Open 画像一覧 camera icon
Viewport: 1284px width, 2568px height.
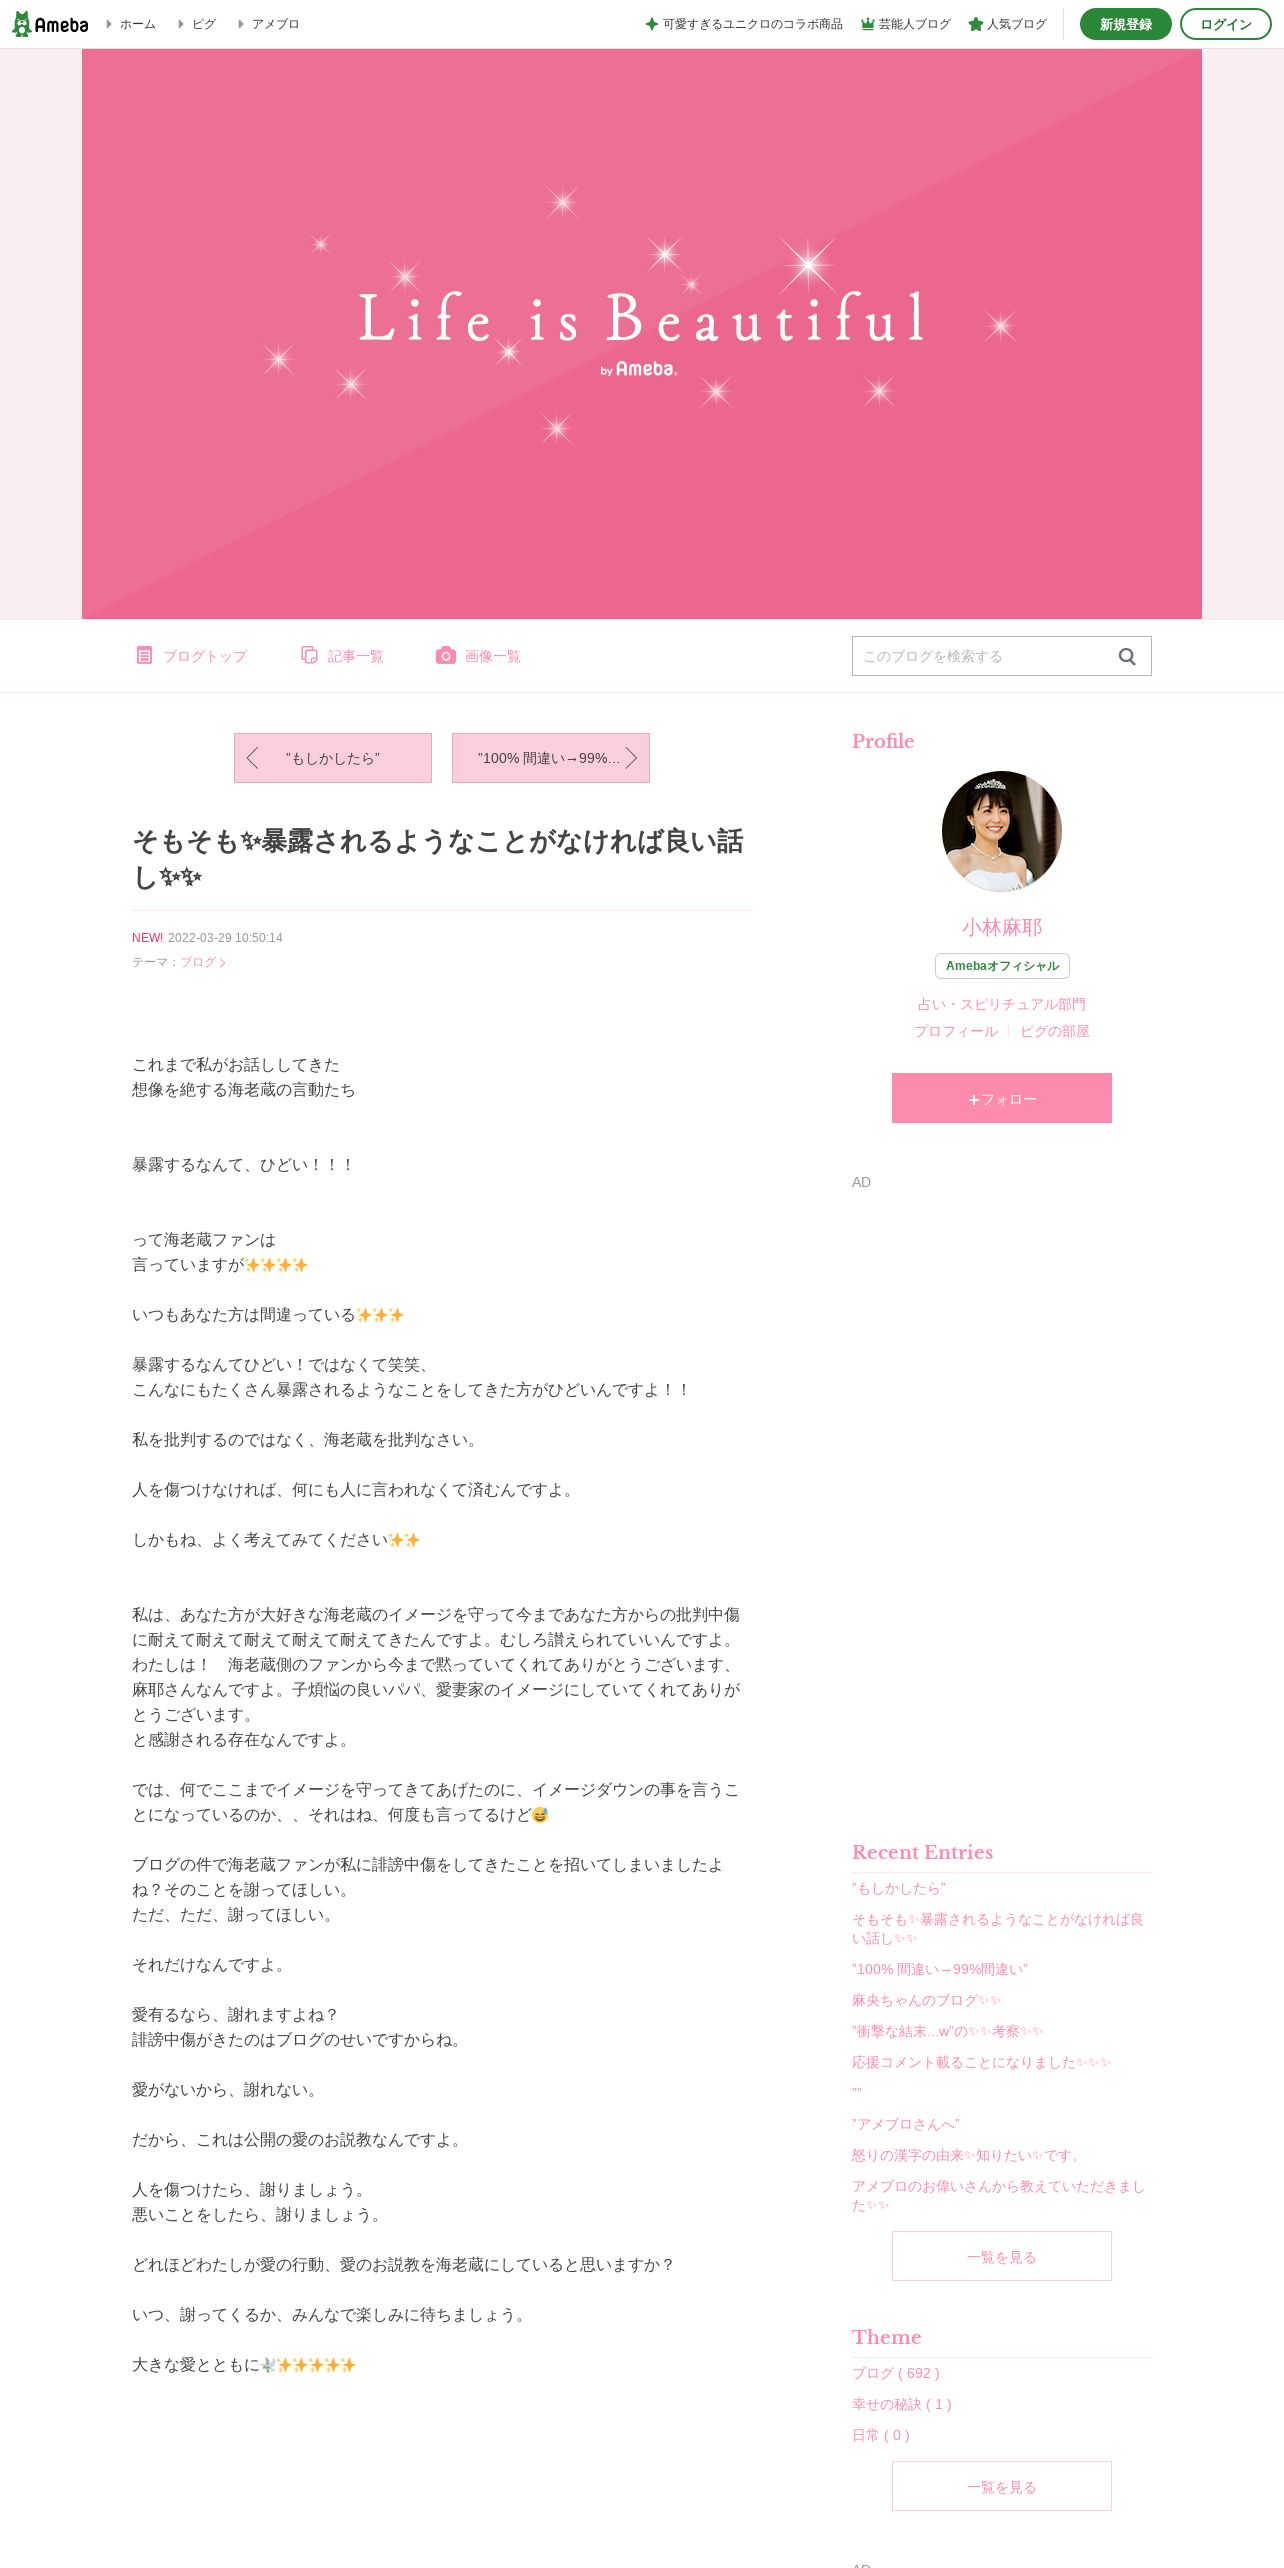click(445, 655)
